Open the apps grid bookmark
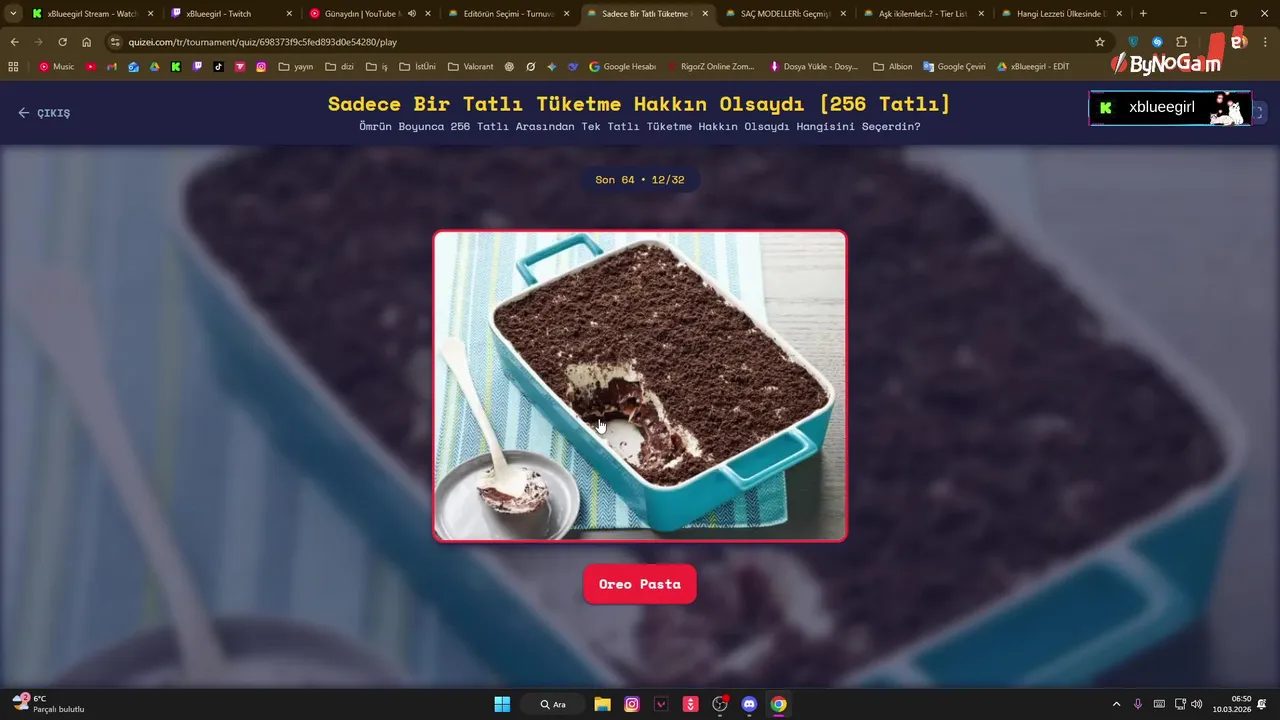Image resolution: width=1280 pixels, height=720 pixels. pos(13,67)
